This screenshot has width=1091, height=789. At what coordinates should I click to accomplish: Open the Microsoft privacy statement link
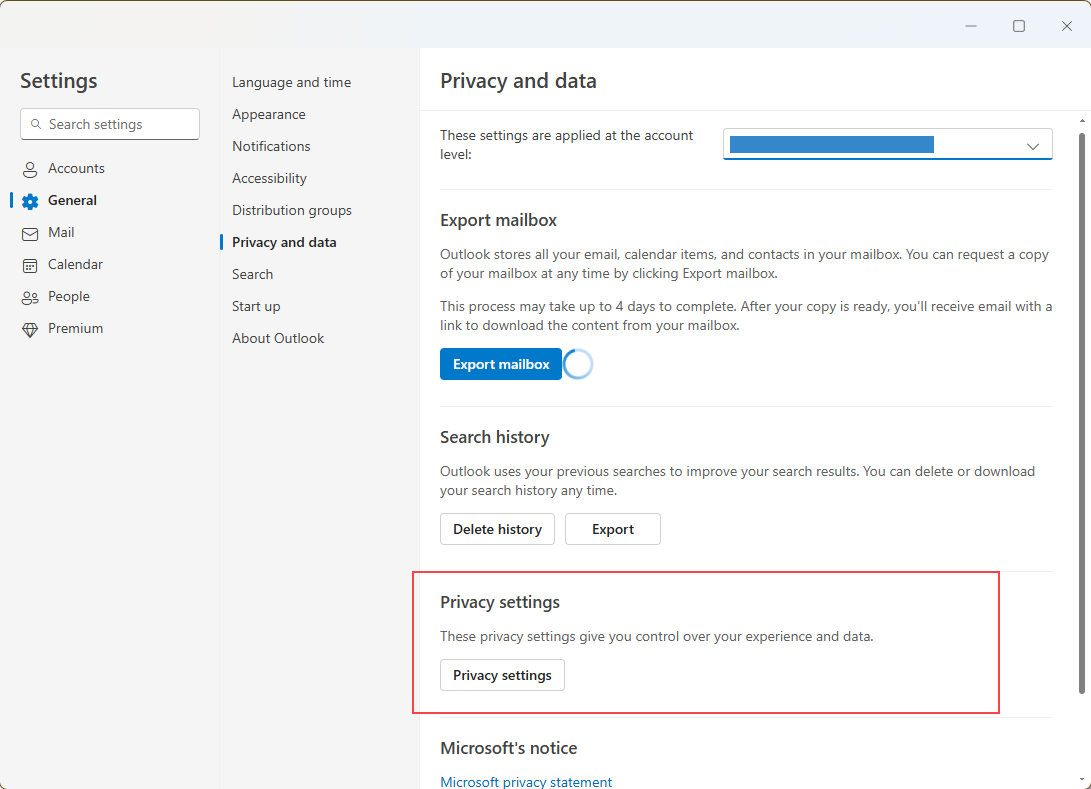pyautogui.click(x=526, y=782)
